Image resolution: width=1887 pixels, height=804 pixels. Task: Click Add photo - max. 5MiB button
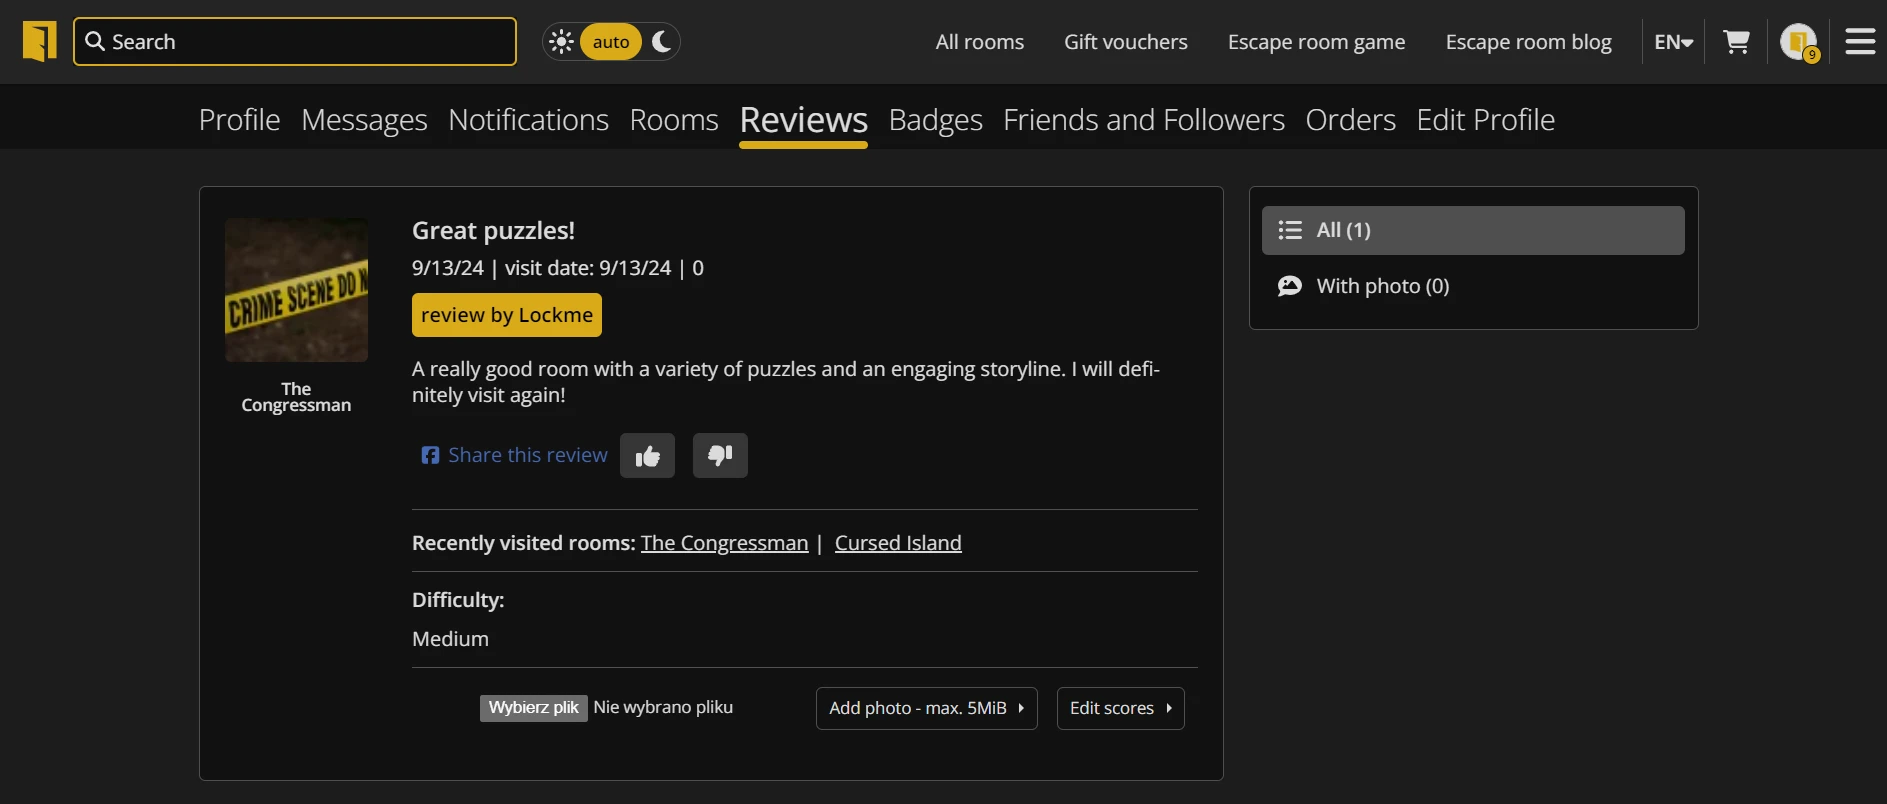pos(926,708)
